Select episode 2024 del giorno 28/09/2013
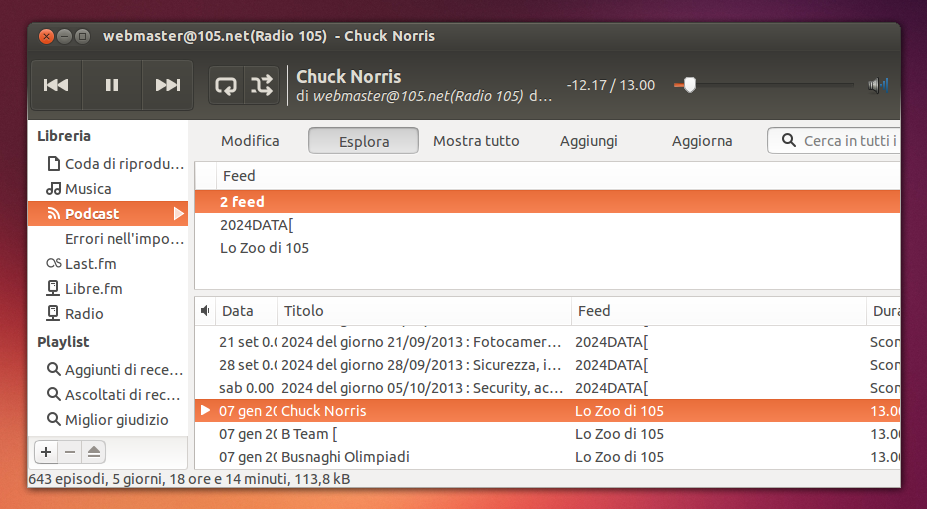The height and width of the screenshot is (509, 927). (x=547, y=365)
